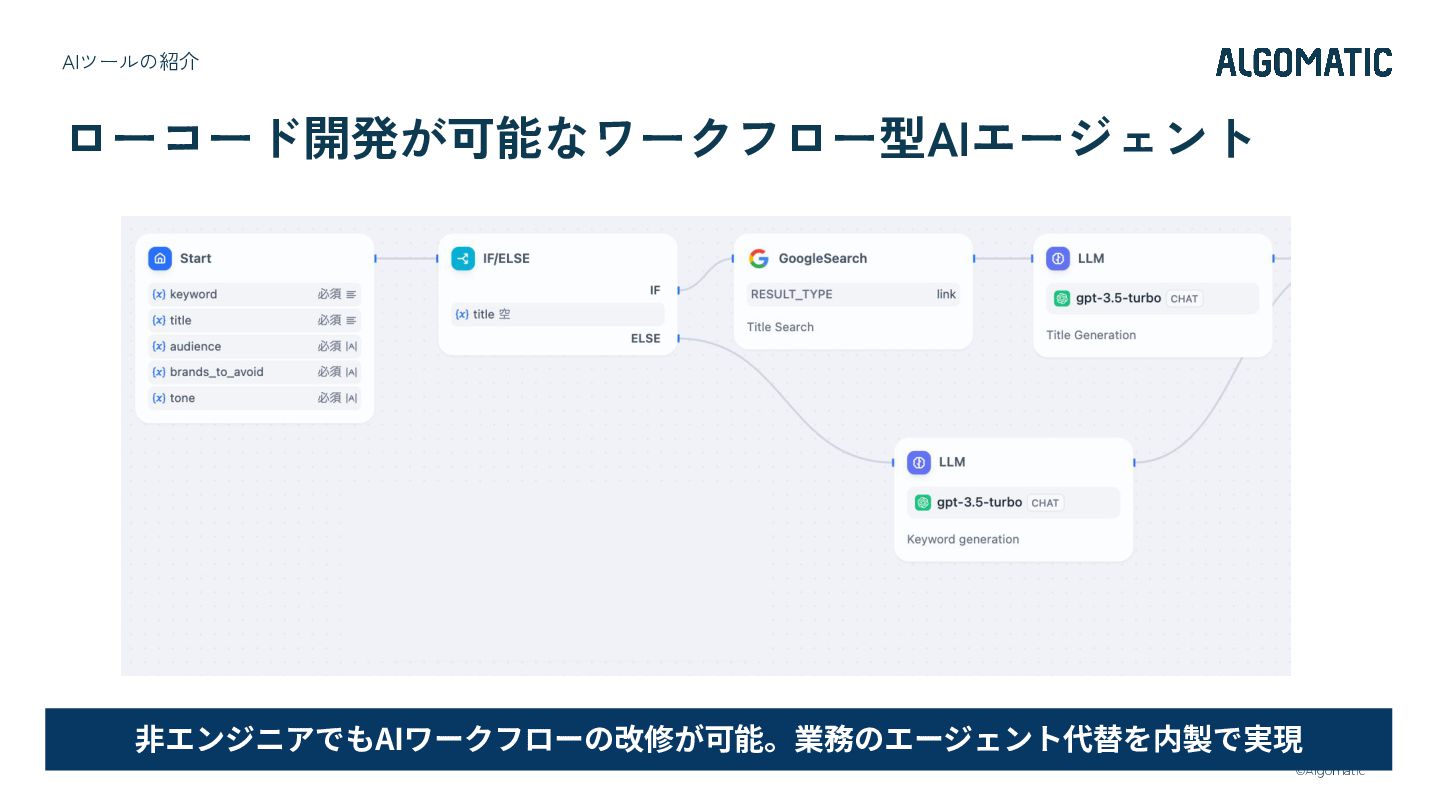
Task: Click the Title Generation description text
Action: click(x=1091, y=335)
